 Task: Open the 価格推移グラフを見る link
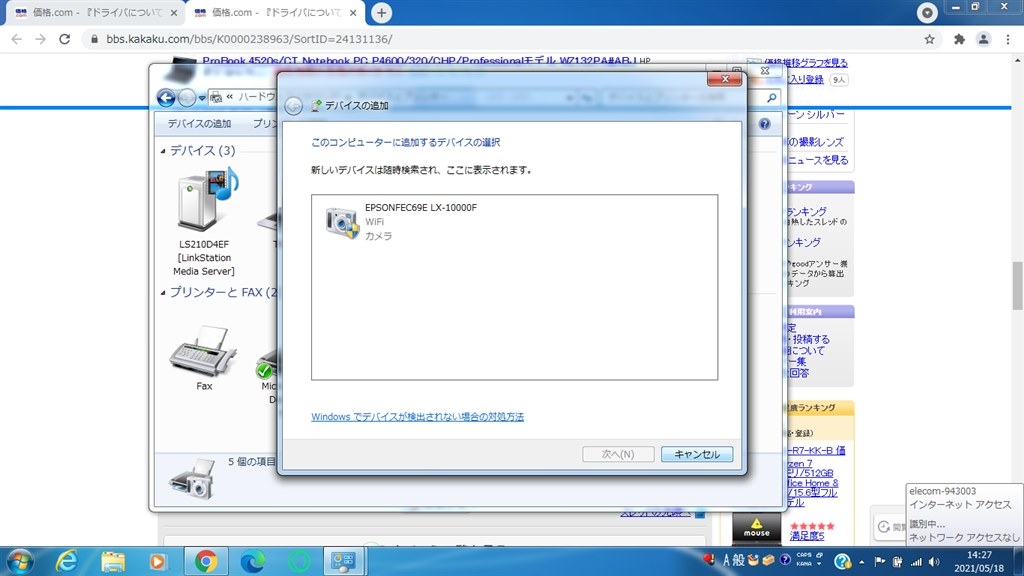pos(806,63)
